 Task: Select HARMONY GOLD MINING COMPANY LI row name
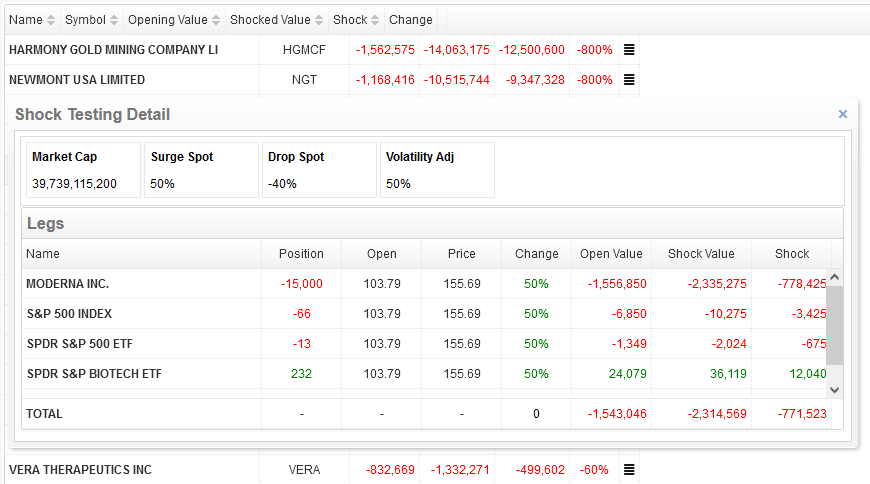[113, 50]
